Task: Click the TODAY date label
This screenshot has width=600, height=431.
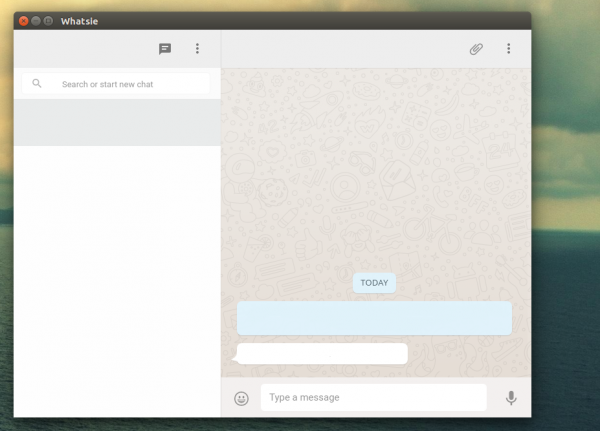Action: (x=374, y=283)
